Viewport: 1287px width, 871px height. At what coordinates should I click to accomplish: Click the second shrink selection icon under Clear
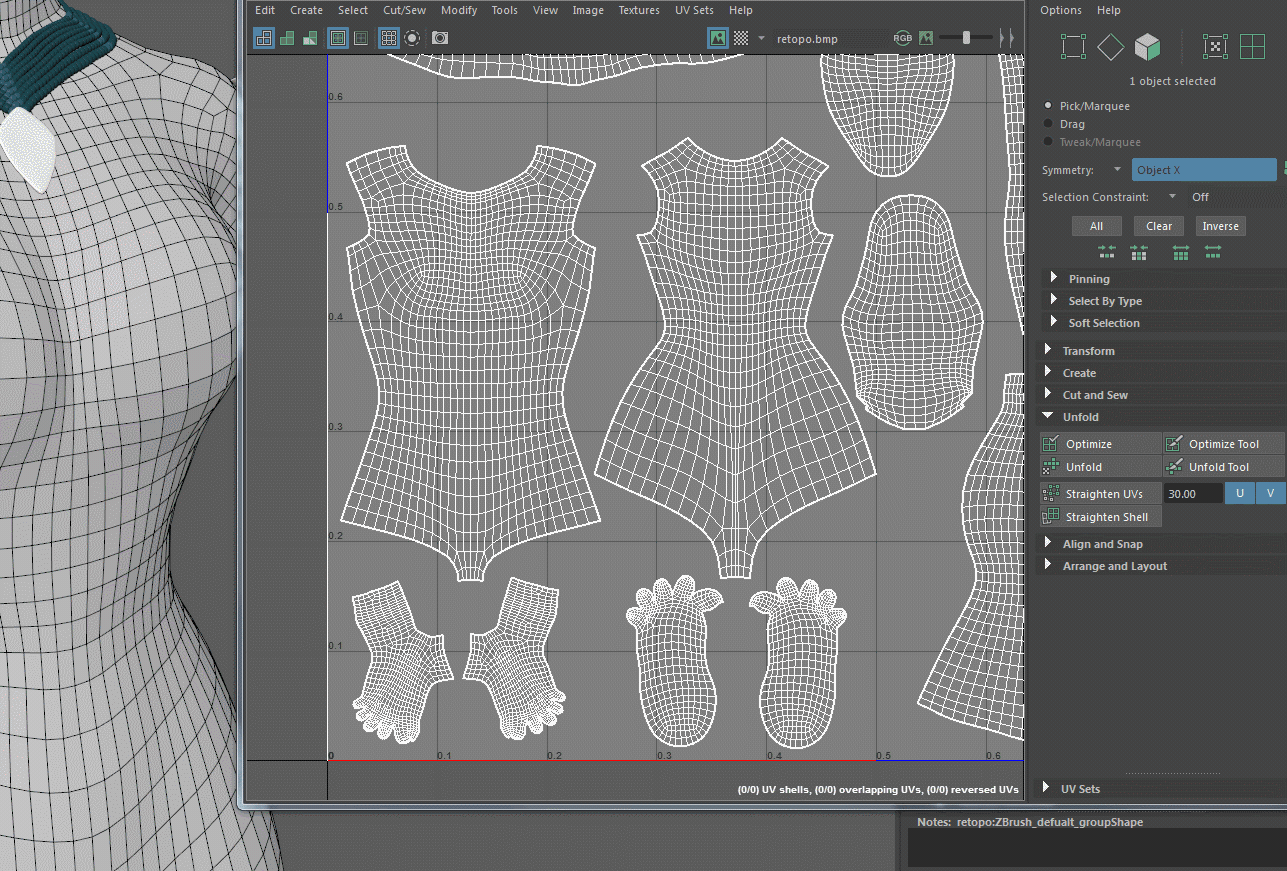point(1139,253)
